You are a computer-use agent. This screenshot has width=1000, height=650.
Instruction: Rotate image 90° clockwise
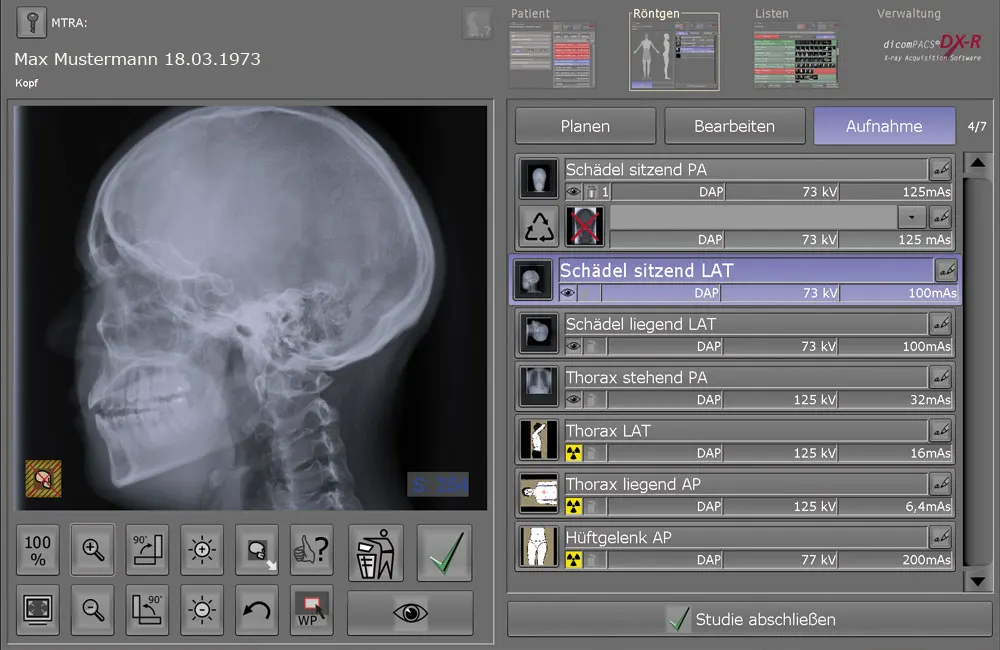click(x=148, y=551)
